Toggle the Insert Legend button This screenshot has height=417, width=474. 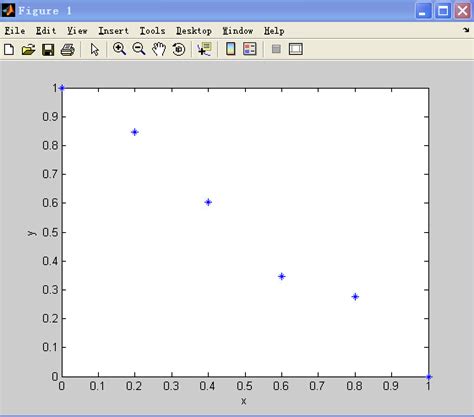(x=250, y=49)
